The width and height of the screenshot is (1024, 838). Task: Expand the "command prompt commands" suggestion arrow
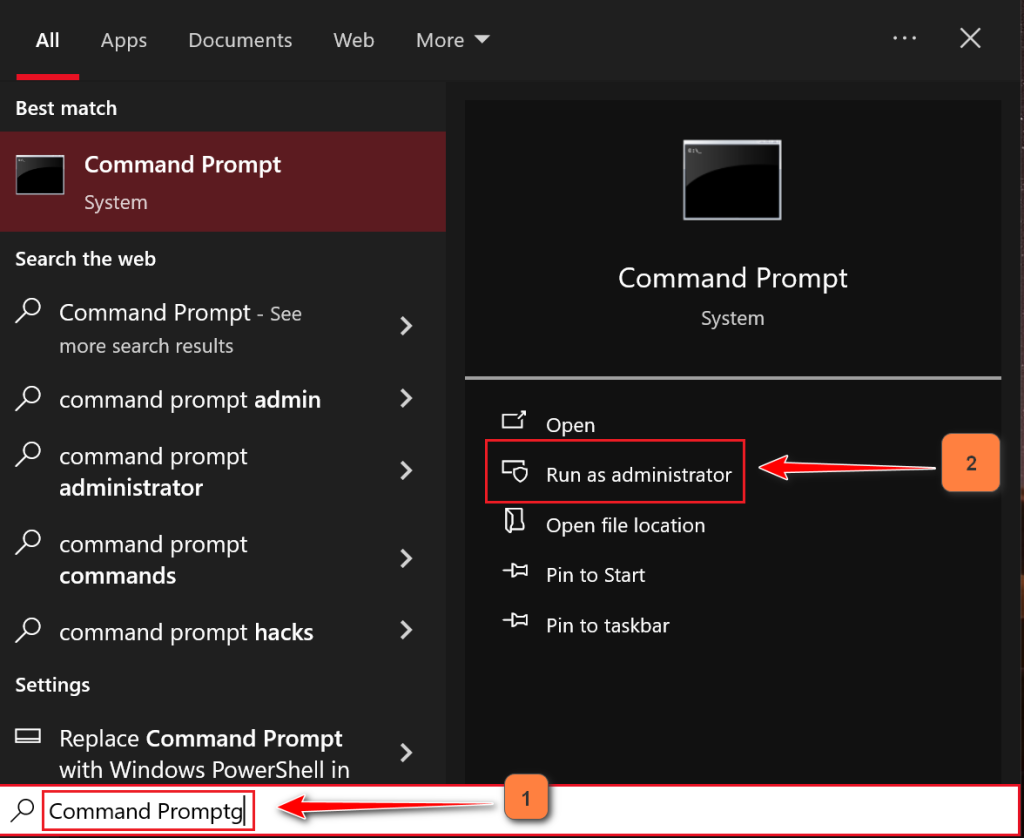point(406,559)
